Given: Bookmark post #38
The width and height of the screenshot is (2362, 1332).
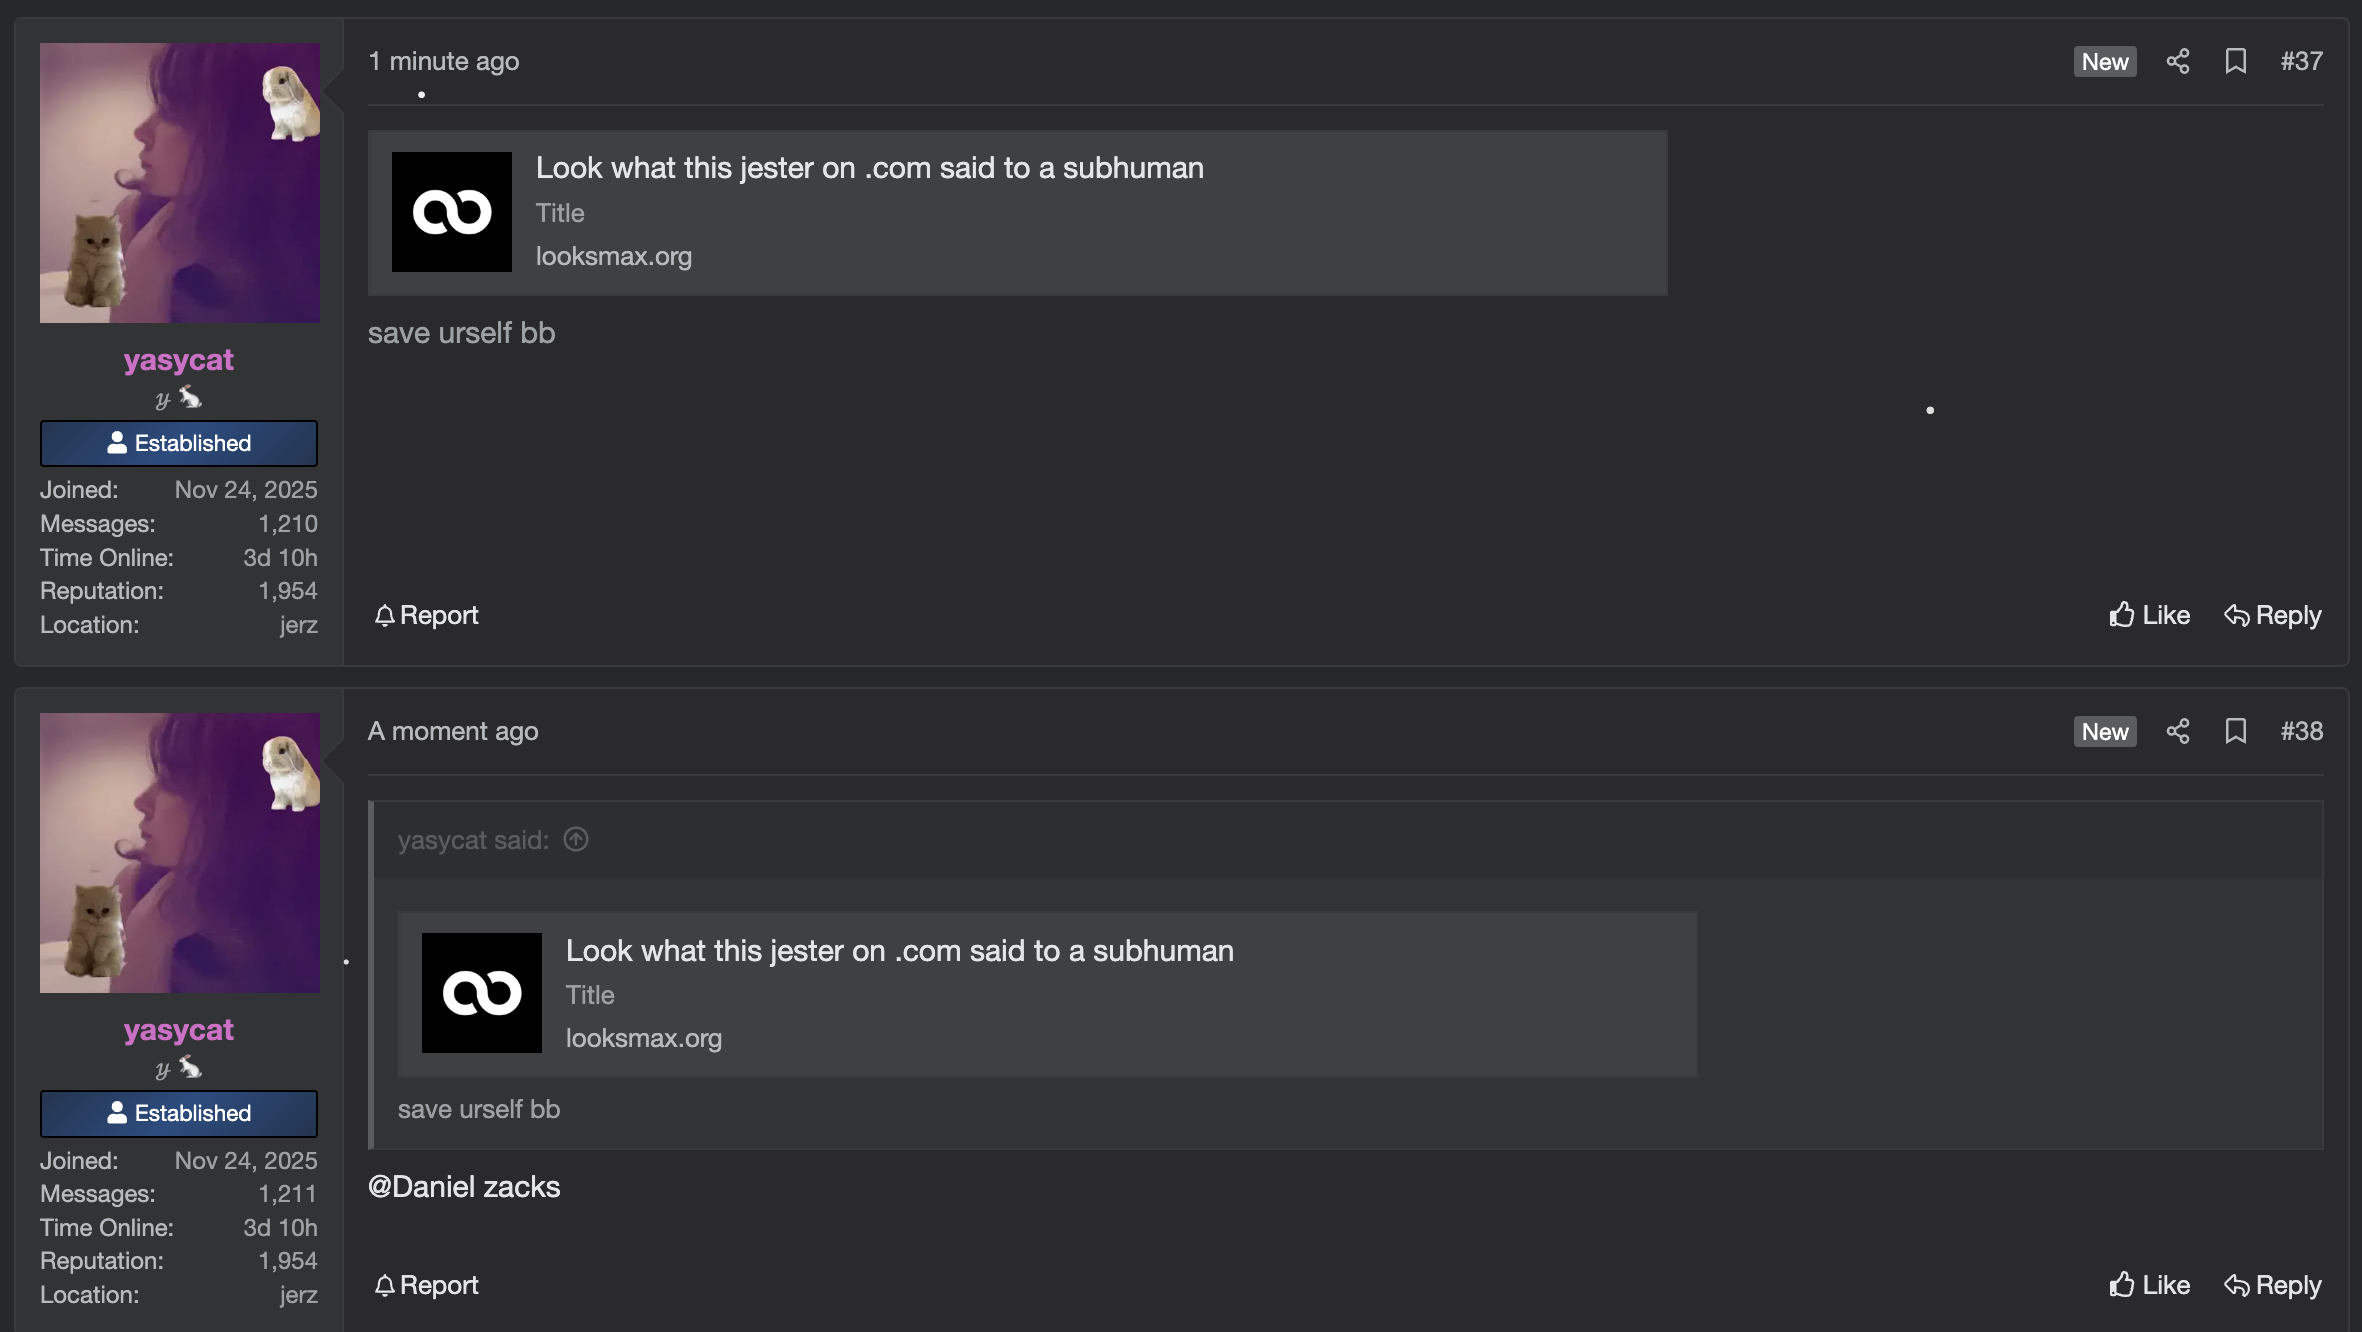Looking at the screenshot, I should 2236,731.
